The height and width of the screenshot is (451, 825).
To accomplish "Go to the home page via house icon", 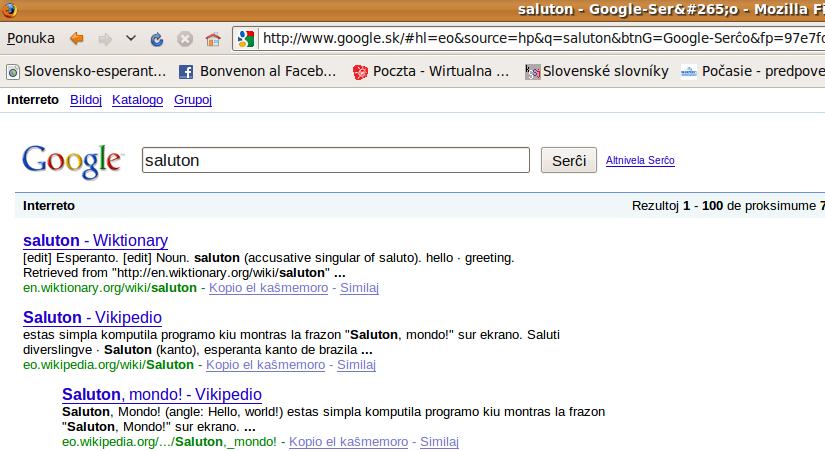I will [213, 39].
